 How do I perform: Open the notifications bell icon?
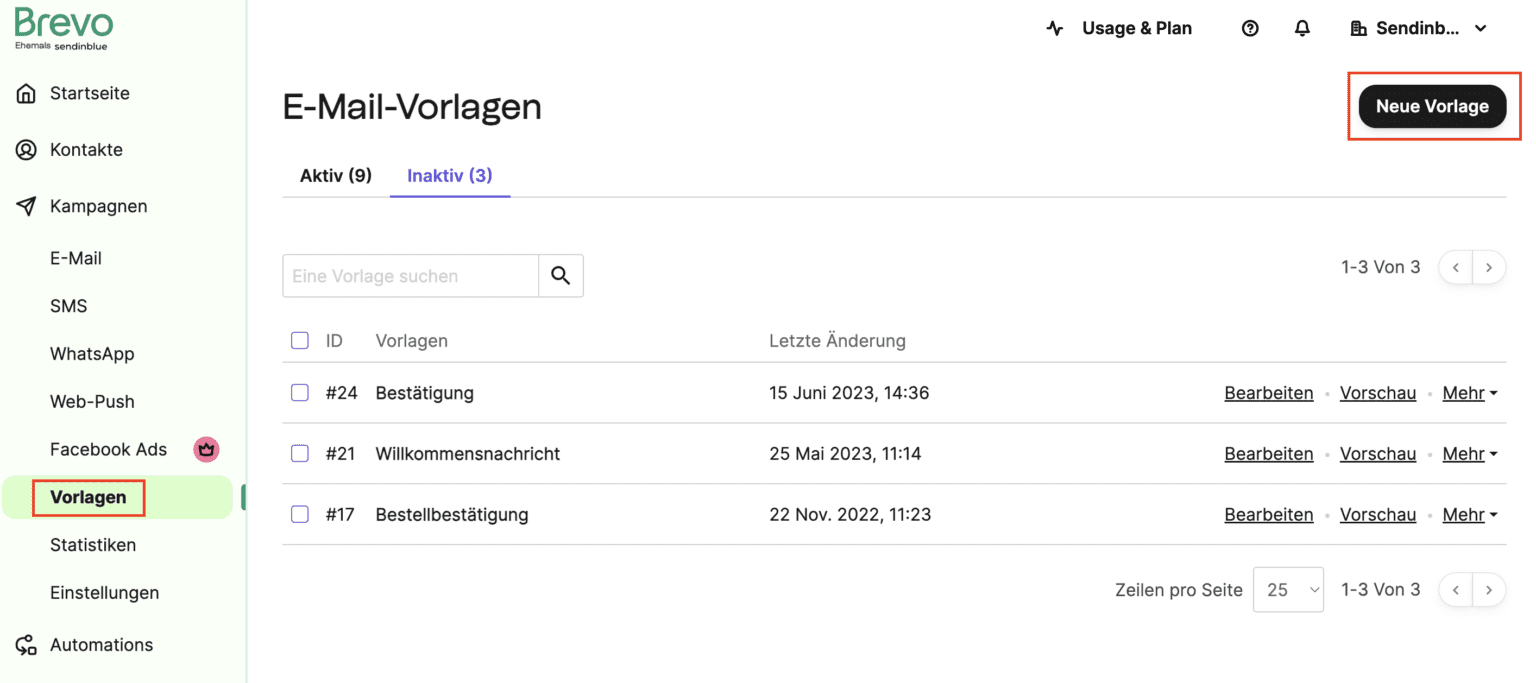pyautogui.click(x=1302, y=28)
